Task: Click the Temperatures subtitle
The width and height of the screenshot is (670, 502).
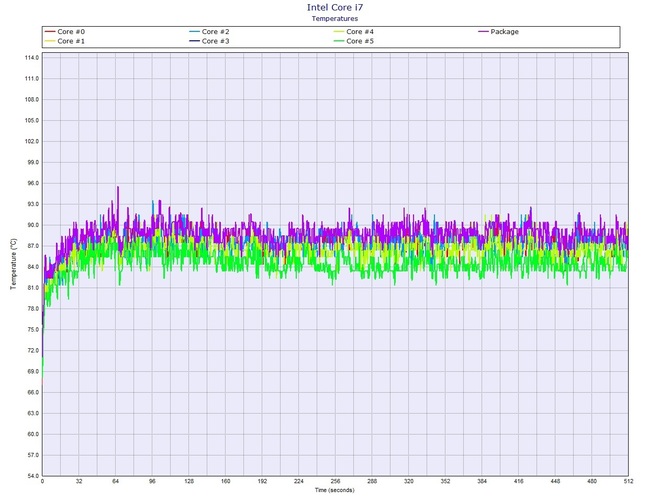Action: [335, 18]
